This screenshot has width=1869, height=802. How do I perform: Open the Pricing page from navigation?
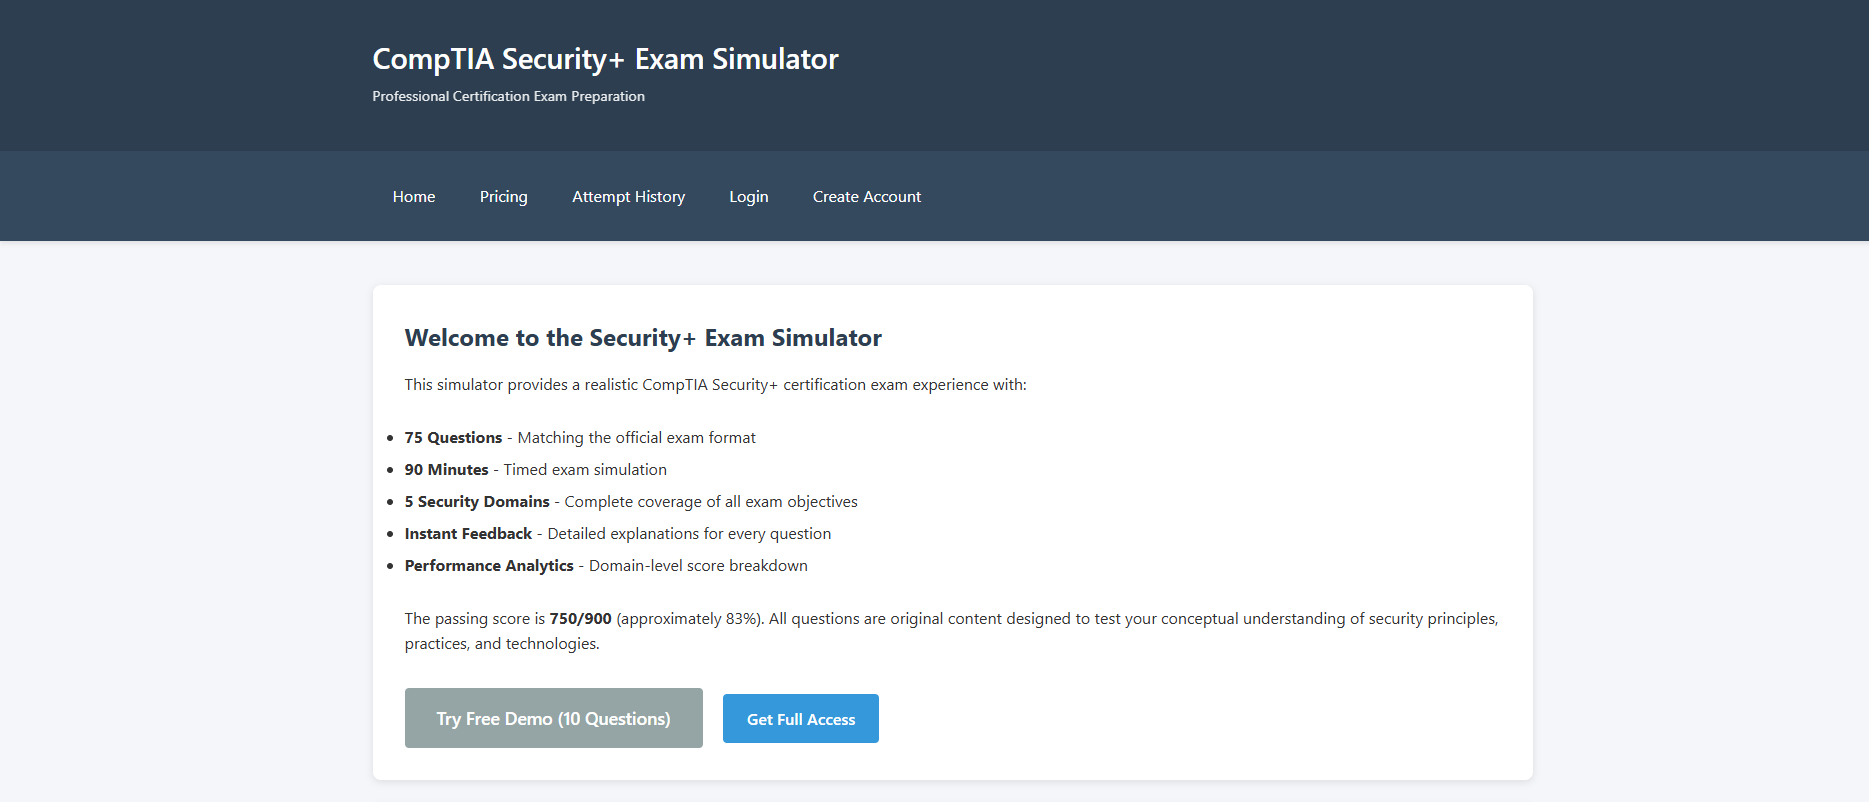click(503, 196)
